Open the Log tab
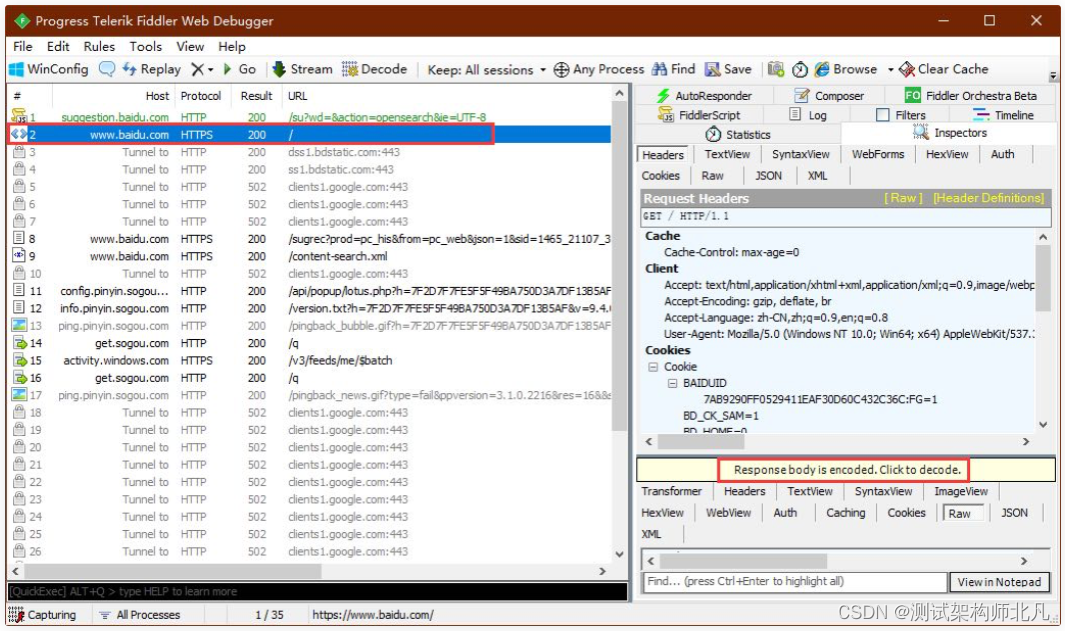Image resolution: width=1065 pixels, height=631 pixels. [x=808, y=115]
